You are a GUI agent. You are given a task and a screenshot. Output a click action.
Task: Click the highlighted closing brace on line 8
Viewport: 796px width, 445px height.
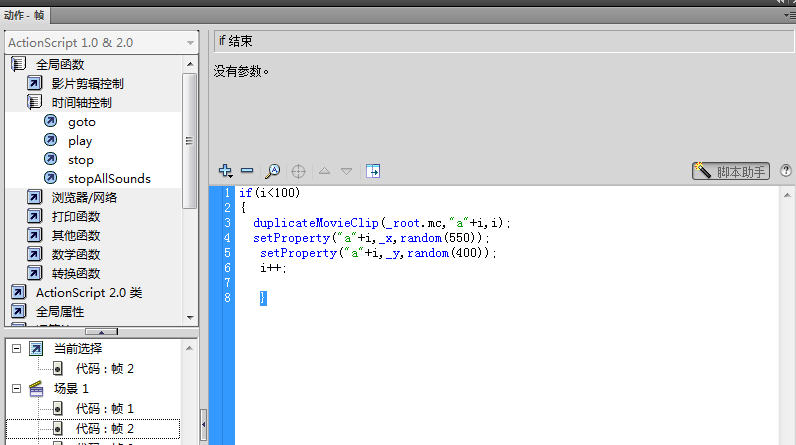(263, 298)
